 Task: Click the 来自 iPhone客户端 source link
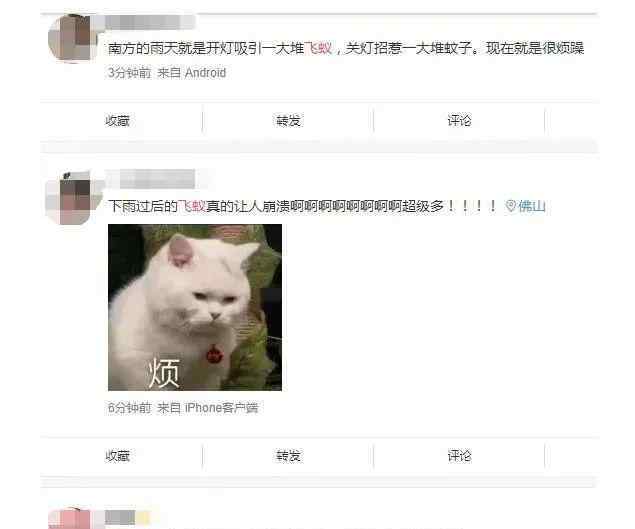[207, 408]
